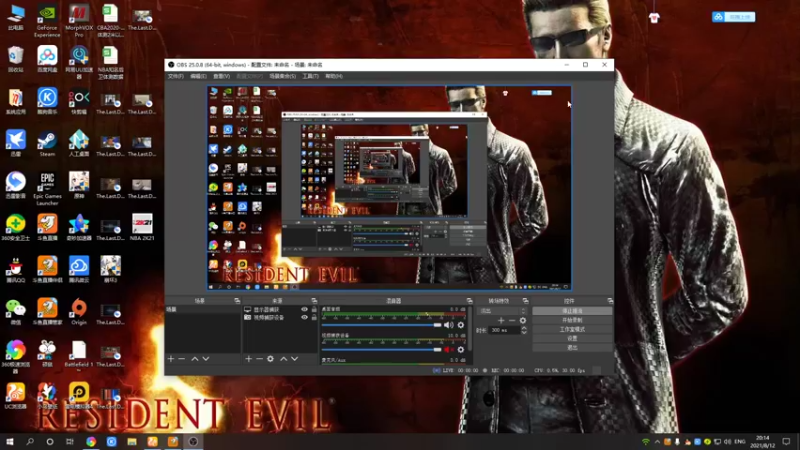Viewport: 800px width, 450px height.
Task: Open 视频捕获设备 mixer settings gear
Action: [461, 349]
